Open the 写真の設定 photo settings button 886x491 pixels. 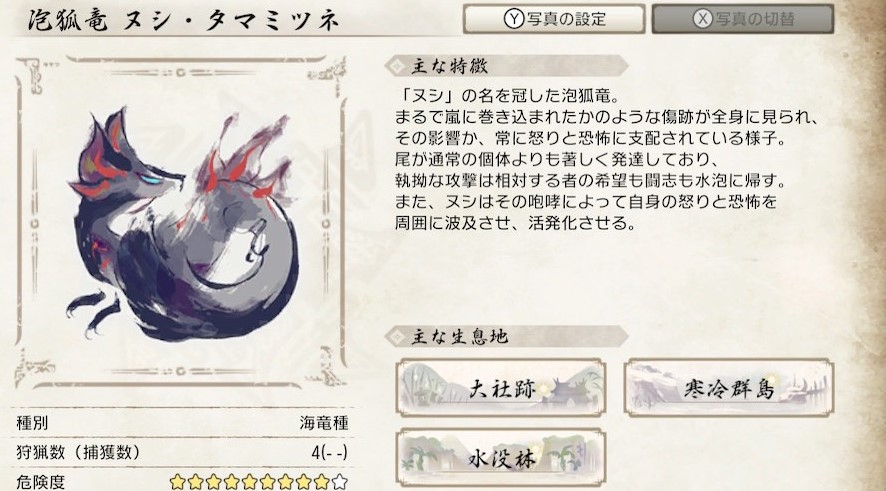pyautogui.click(x=554, y=19)
